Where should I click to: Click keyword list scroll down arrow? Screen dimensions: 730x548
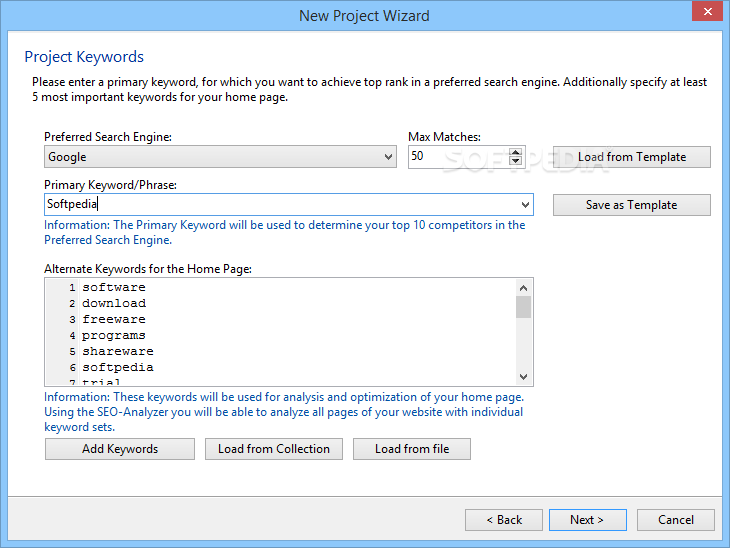pos(523,377)
